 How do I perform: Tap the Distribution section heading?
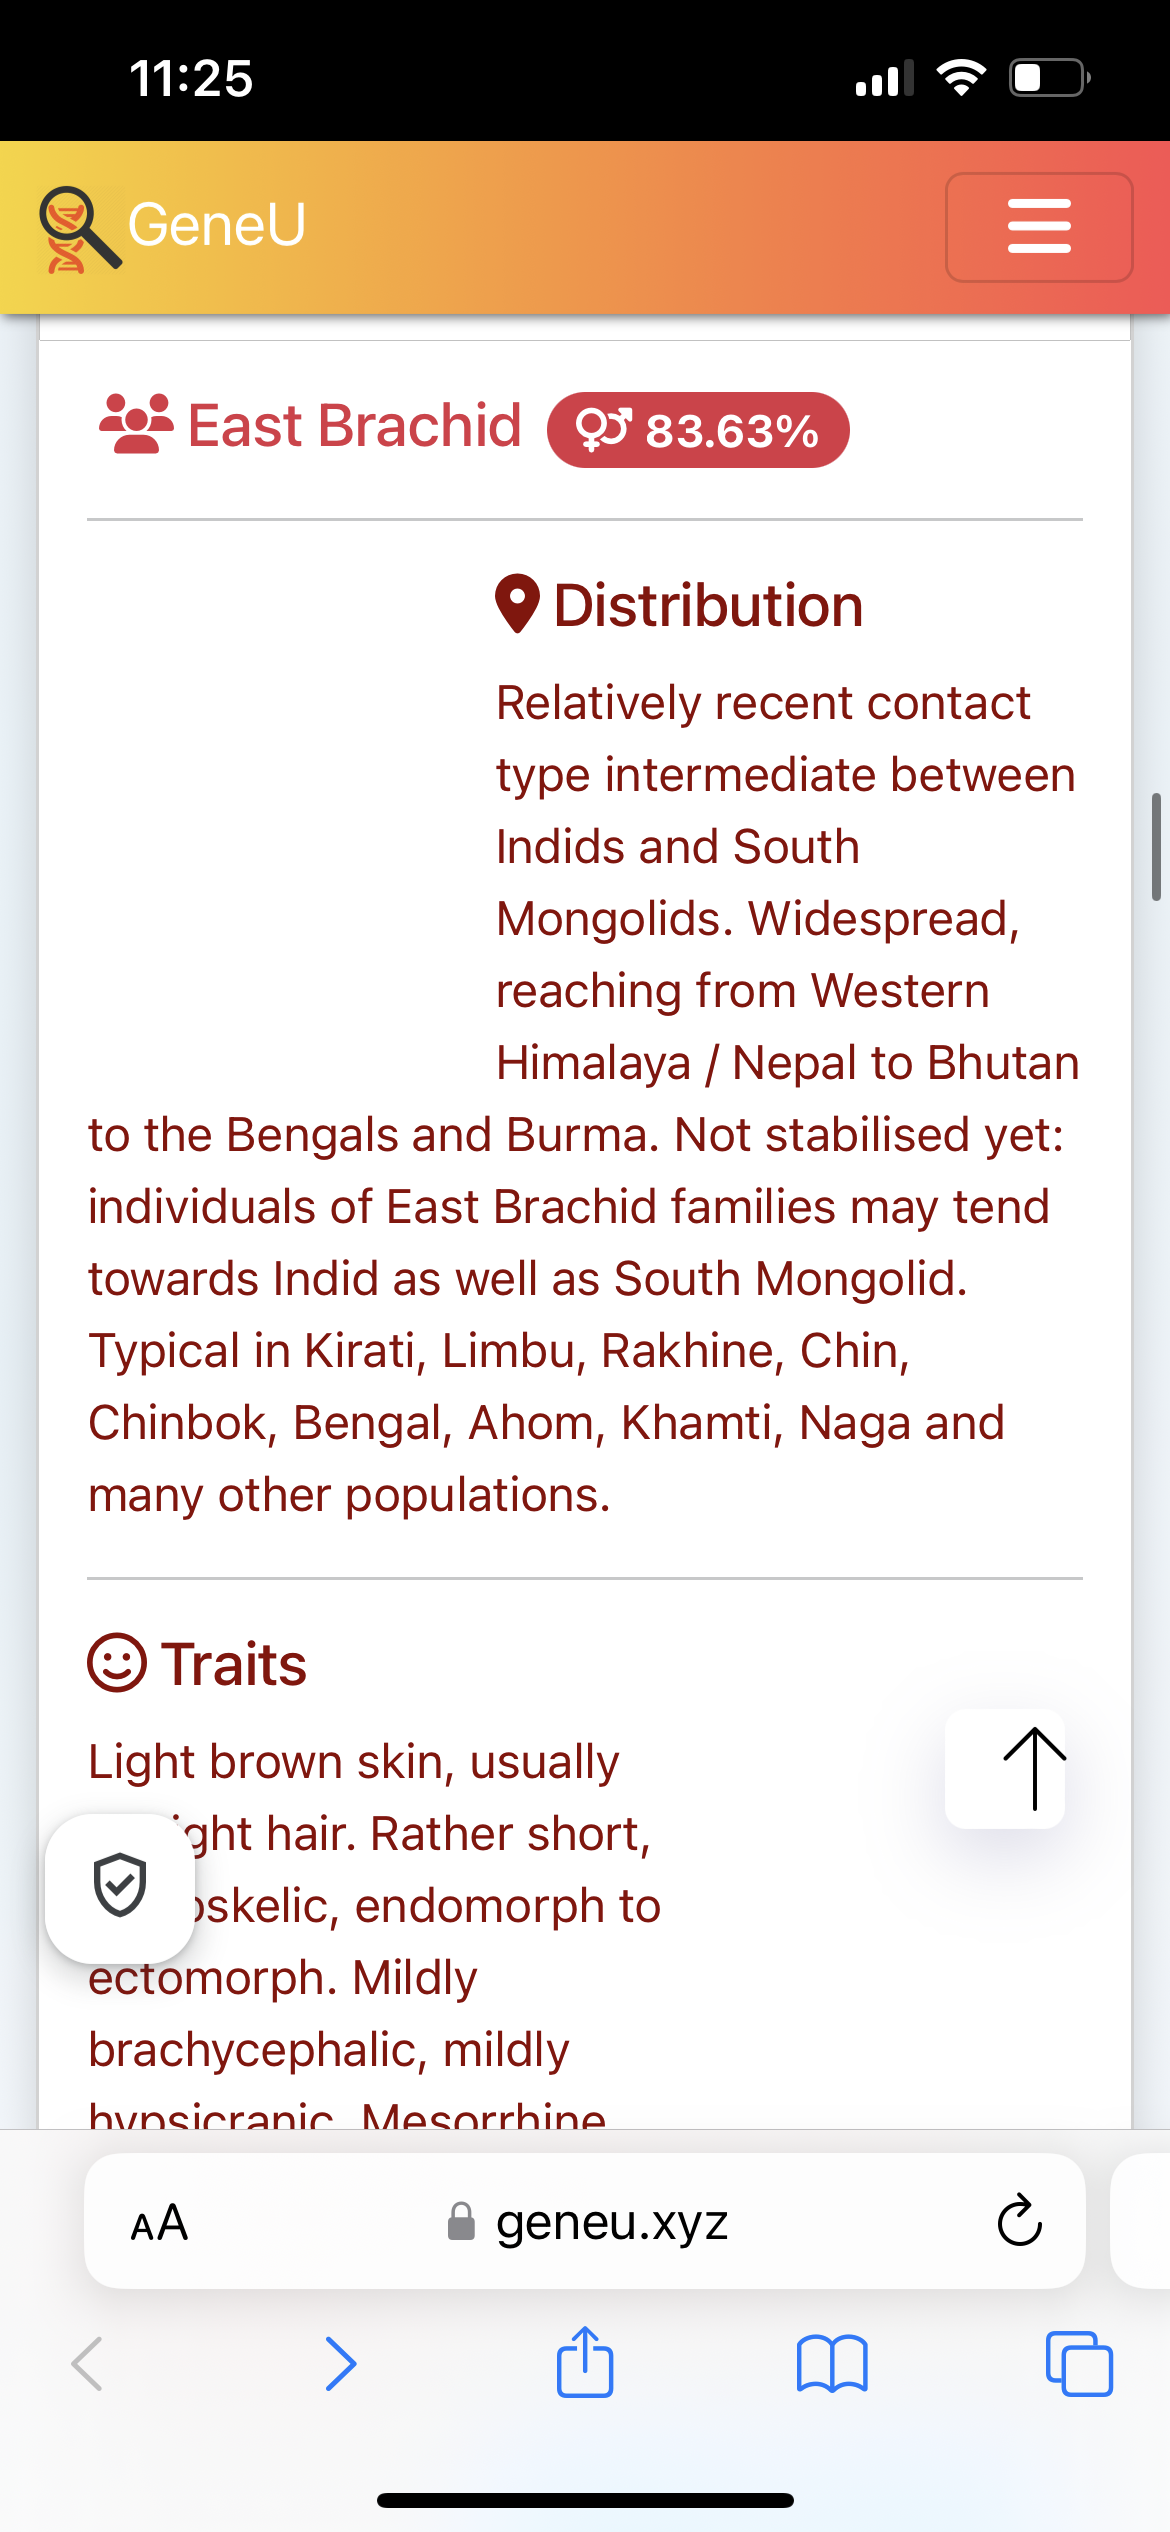[x=708, y=605]
